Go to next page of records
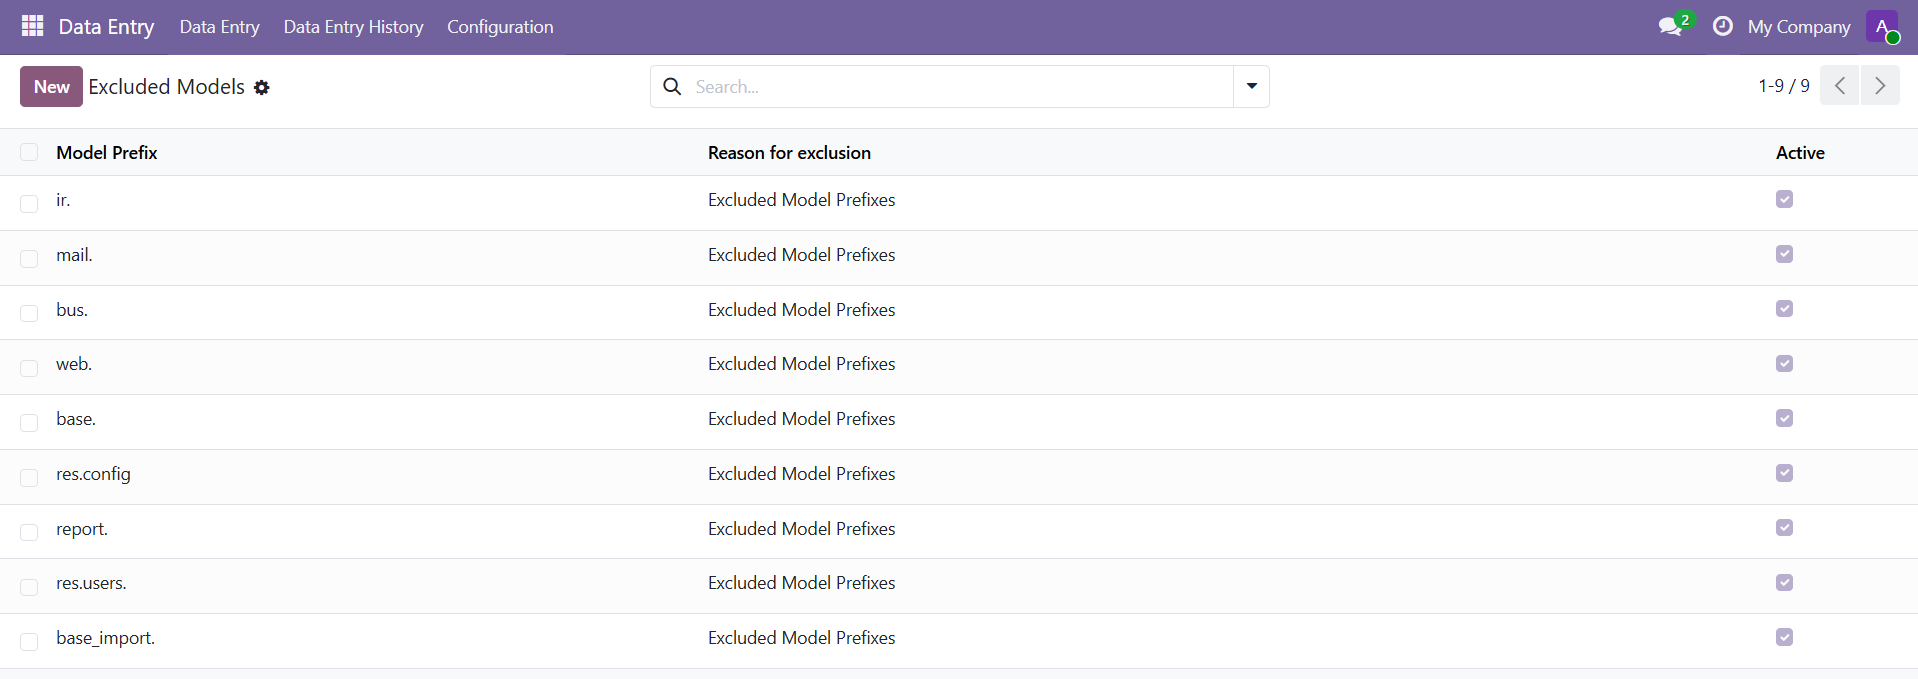Viewport: 1918px width, 679px height. 1880,85
